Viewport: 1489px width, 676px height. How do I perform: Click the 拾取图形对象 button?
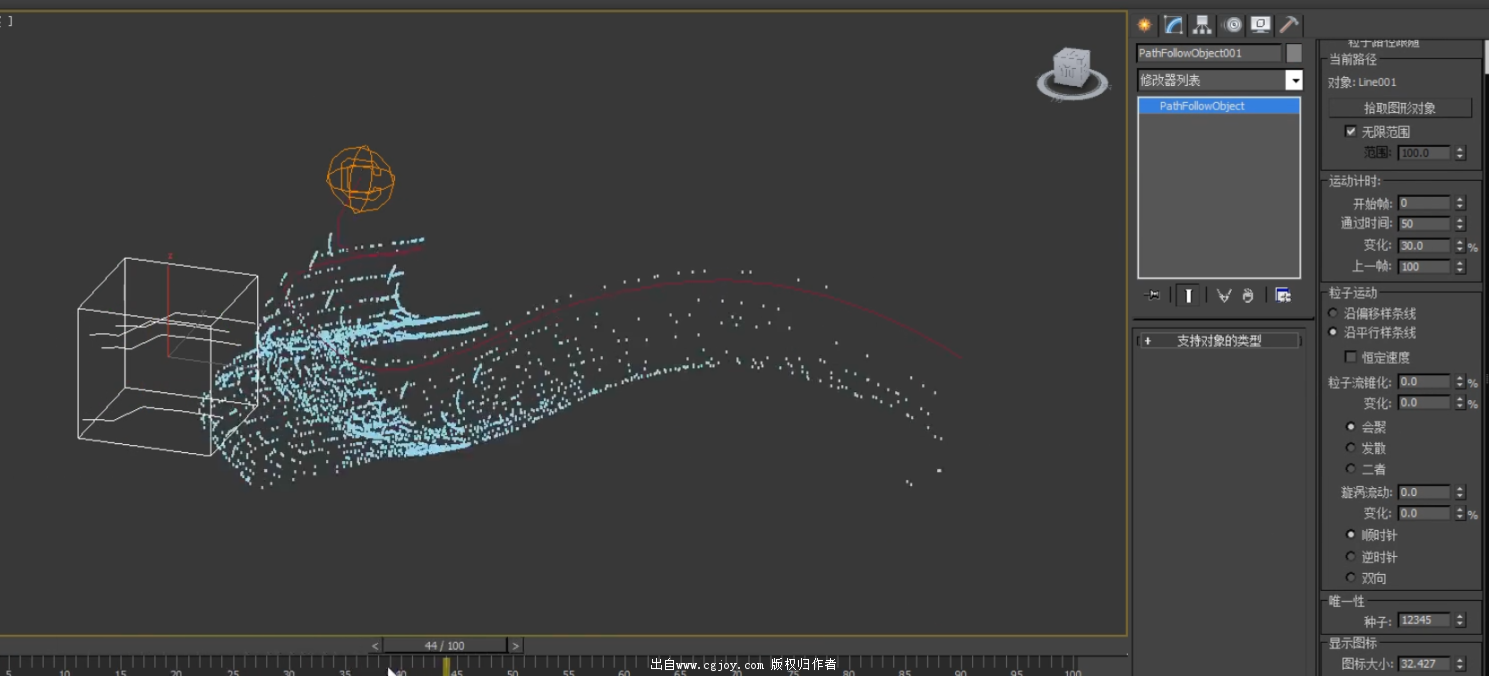(x=1399, y=108)
